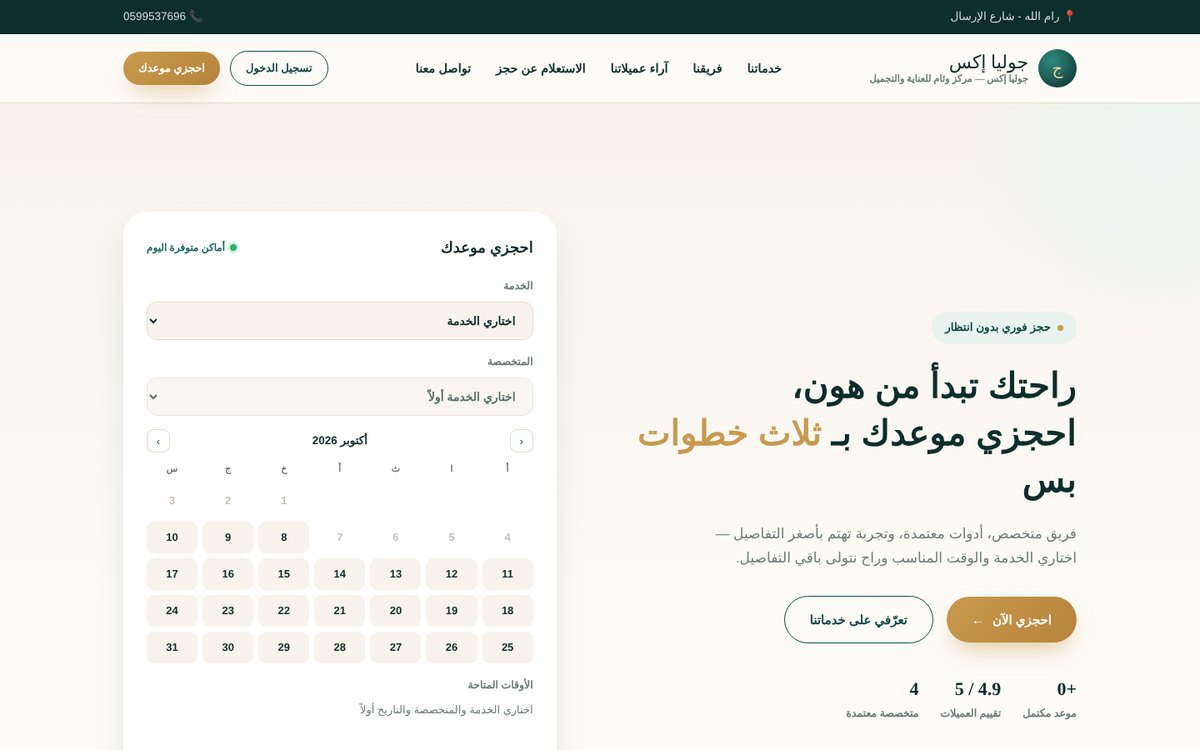Click the جوليا إكس brand name link

[988, 62]
